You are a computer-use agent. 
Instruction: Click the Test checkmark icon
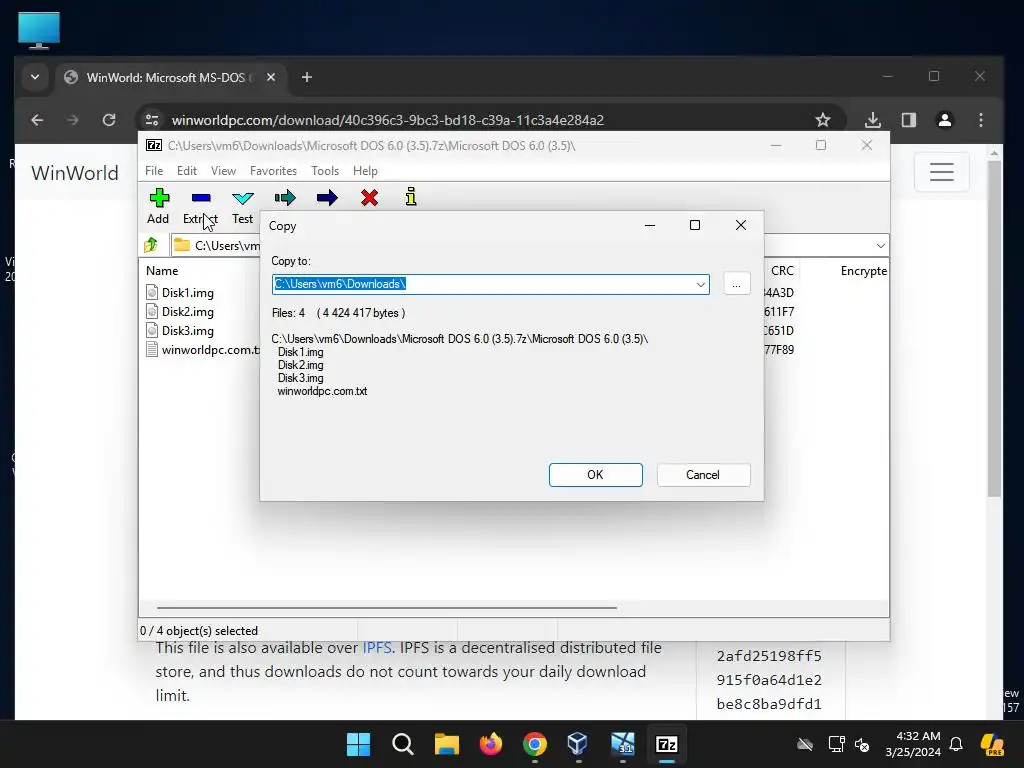pos(243,197)
